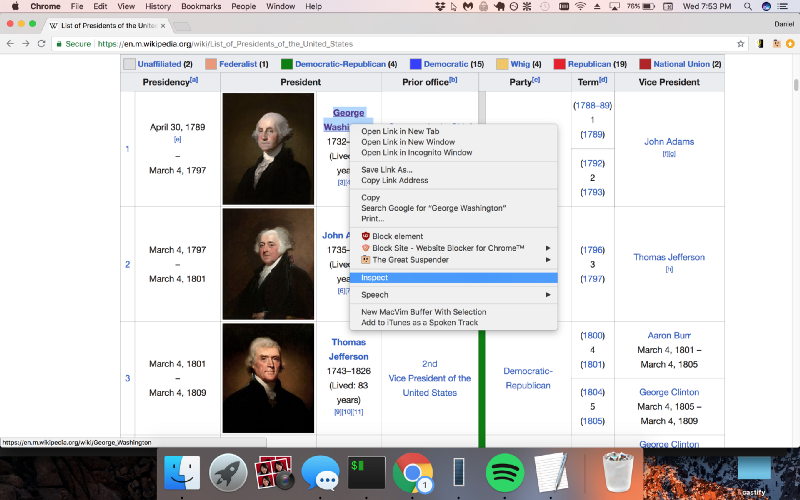Open the John Adams vice president link
Viewport: 800px width, 500px height.
tap(669, 141)
